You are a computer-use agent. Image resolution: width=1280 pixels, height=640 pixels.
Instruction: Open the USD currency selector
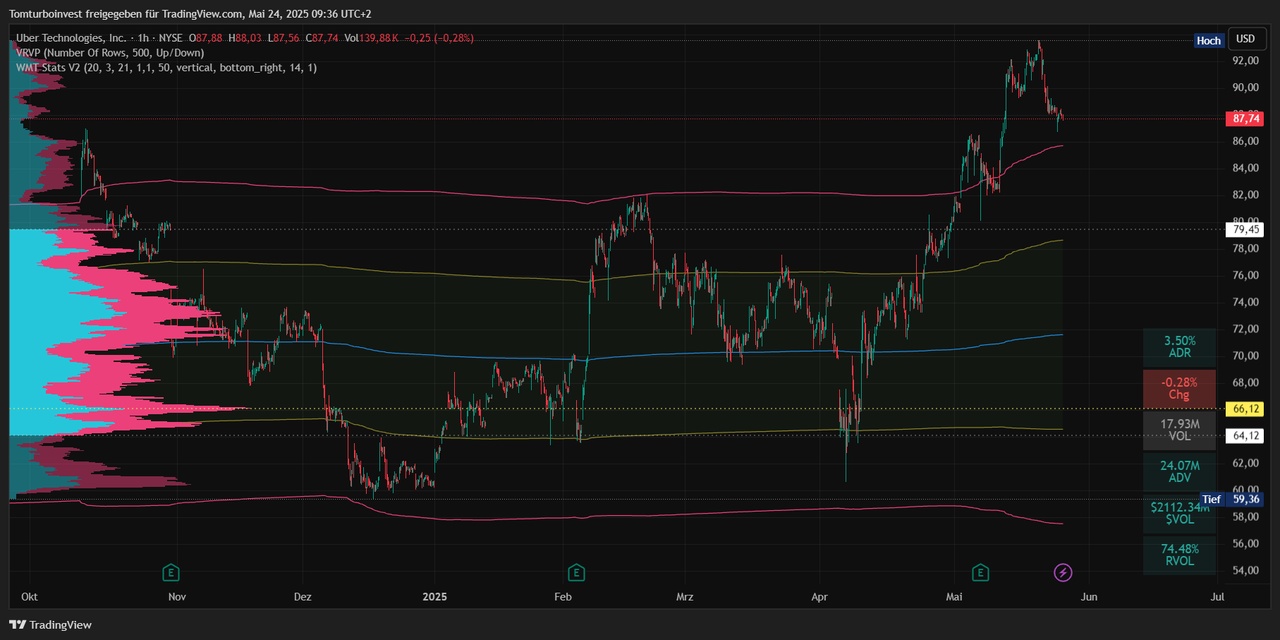click(x=1245, y=39)
